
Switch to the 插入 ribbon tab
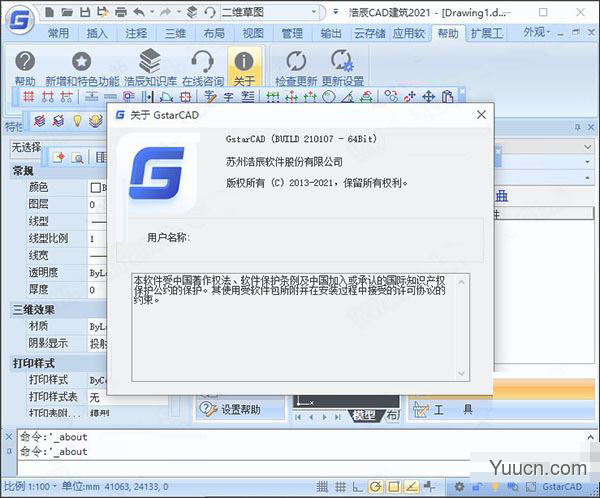point(97,34)
